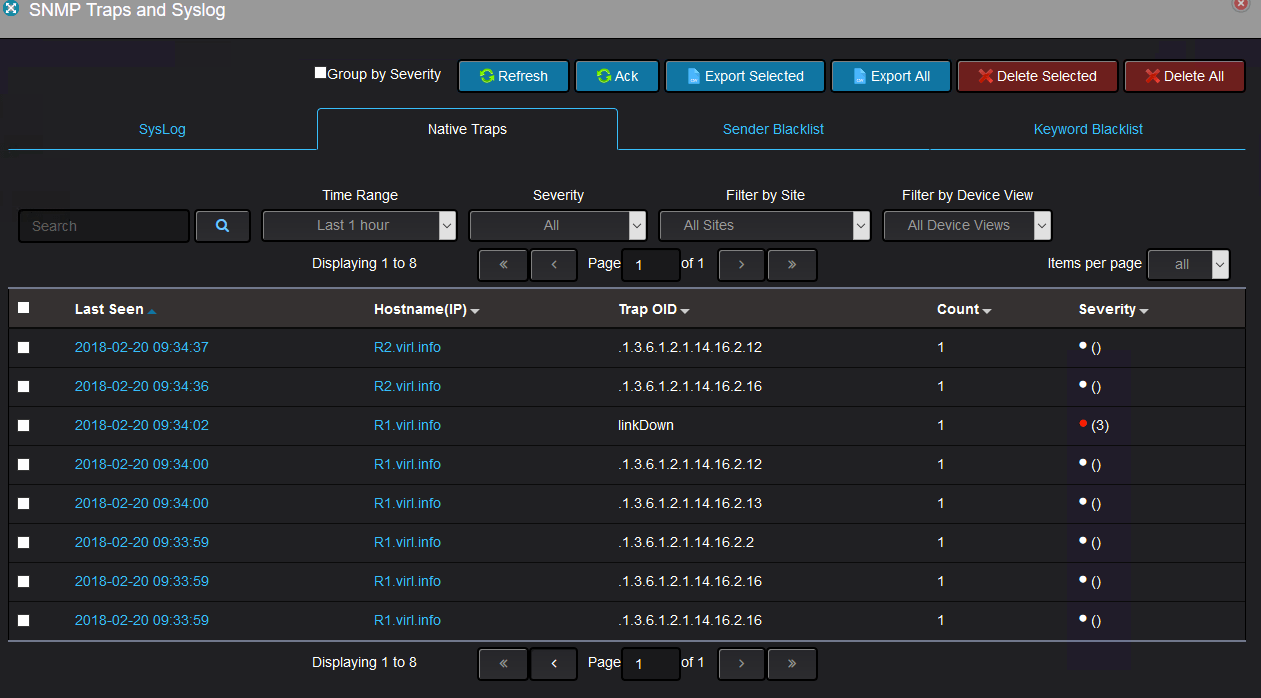Screen dimensions: 1261x698
Task: Open the Items per page dropdown
Action: point(1188,264)
